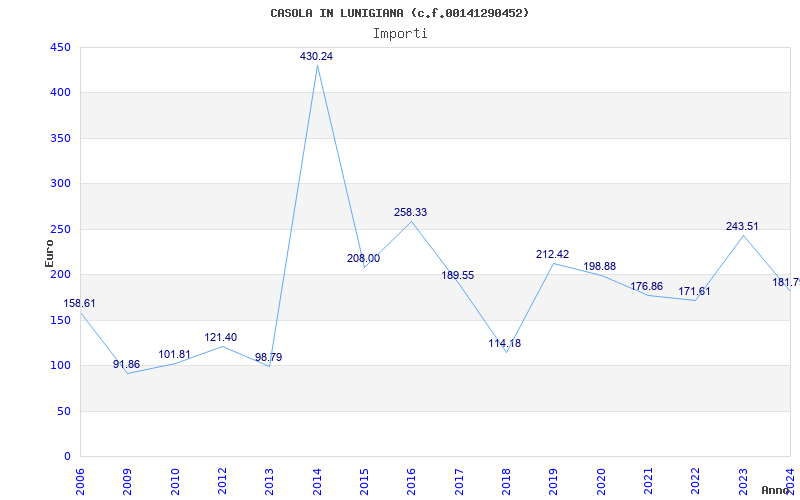
Task: Select the 189.55 data label
Action: (458, 276)
